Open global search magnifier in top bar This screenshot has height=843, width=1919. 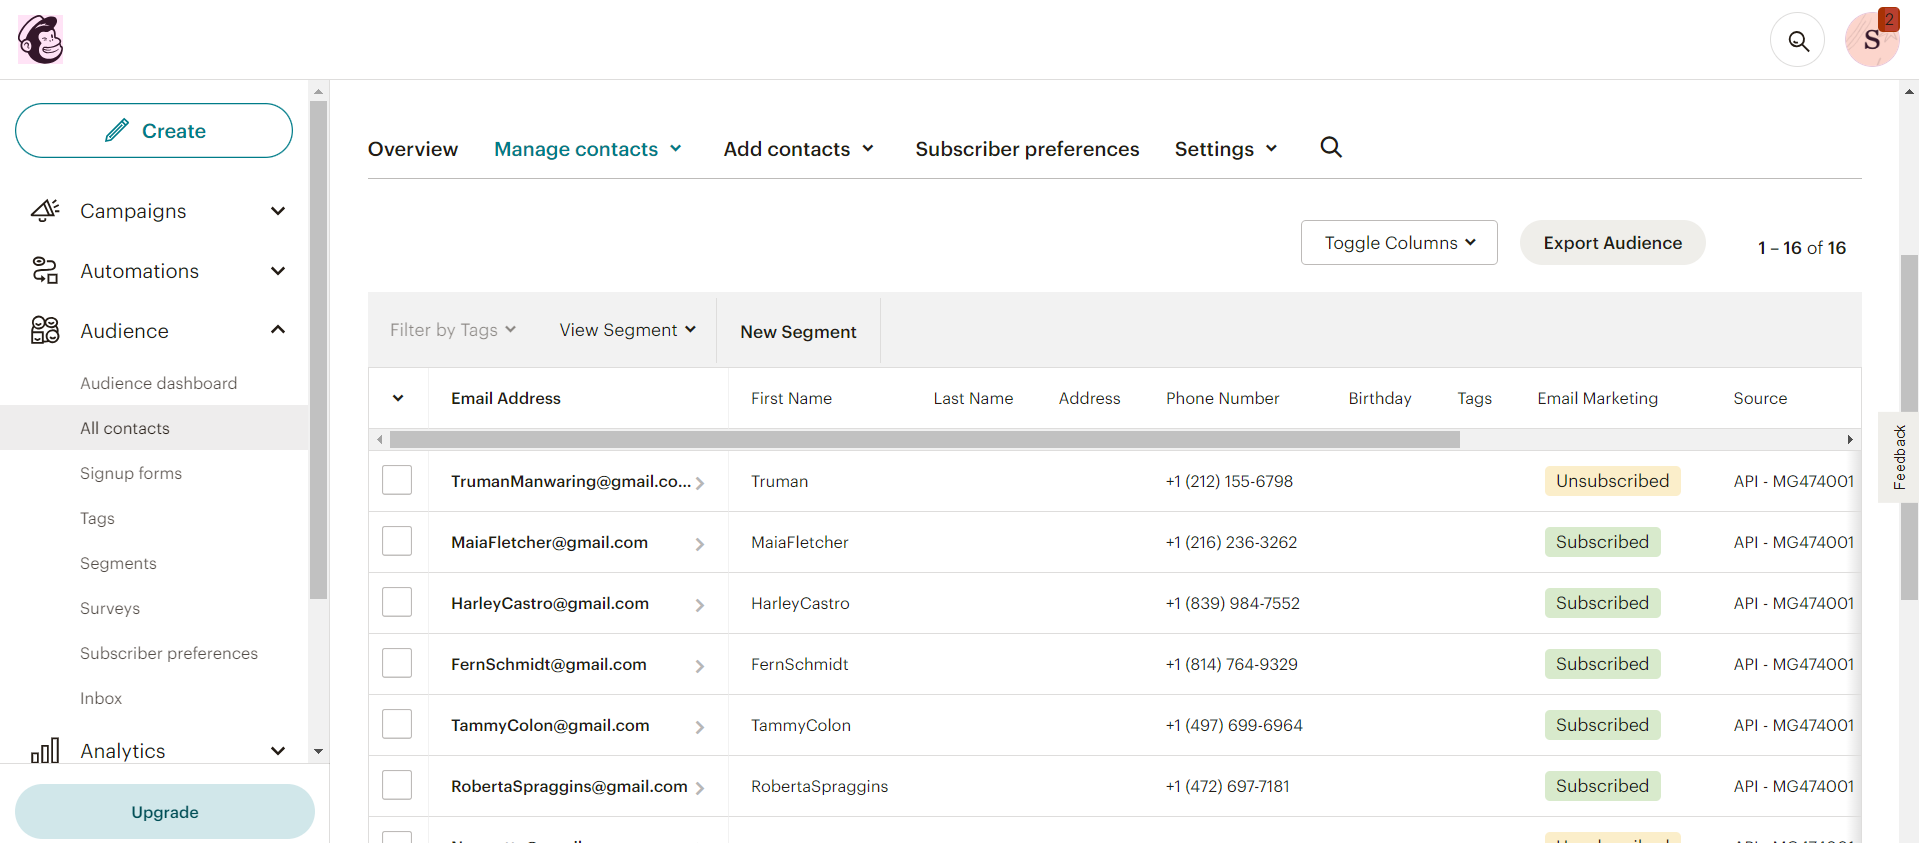[x=1797, y=41]
